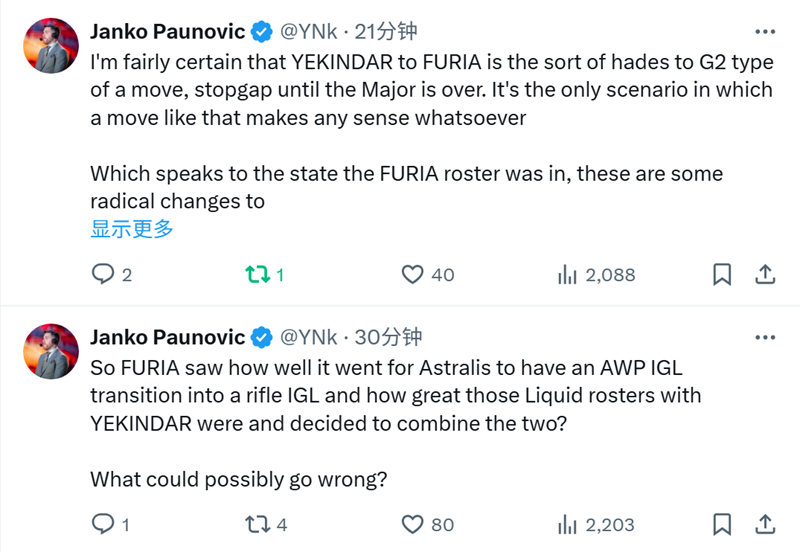800x552 pixels.
Task: Expand the first tweet with 显示更多
Action: pyautogui.click(x=132, y=229)
